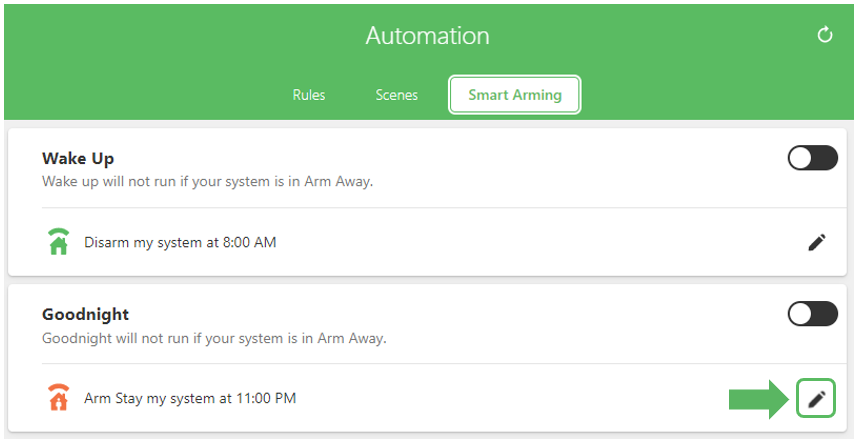Enable the Wake Up toggle switch
The image size is (859, 443).
812,158
